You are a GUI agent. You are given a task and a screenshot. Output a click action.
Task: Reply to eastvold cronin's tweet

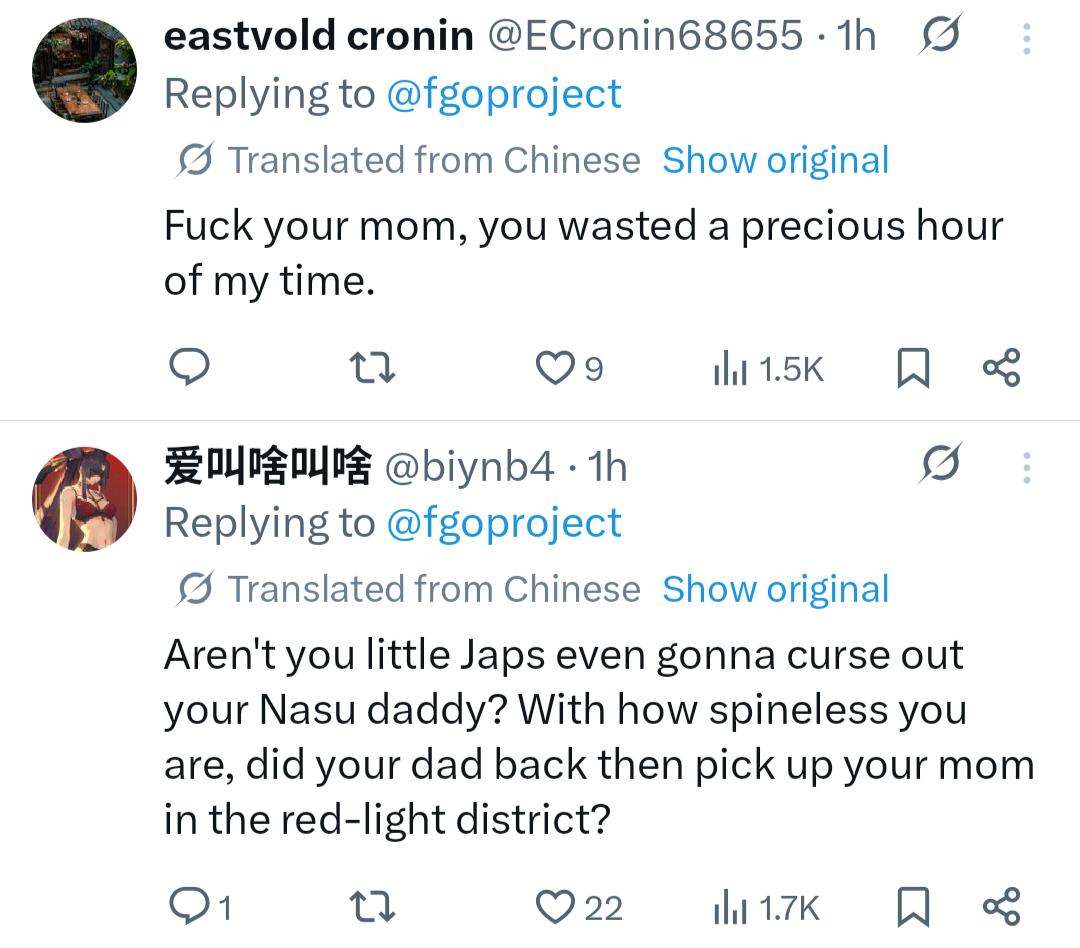(189, 367)
